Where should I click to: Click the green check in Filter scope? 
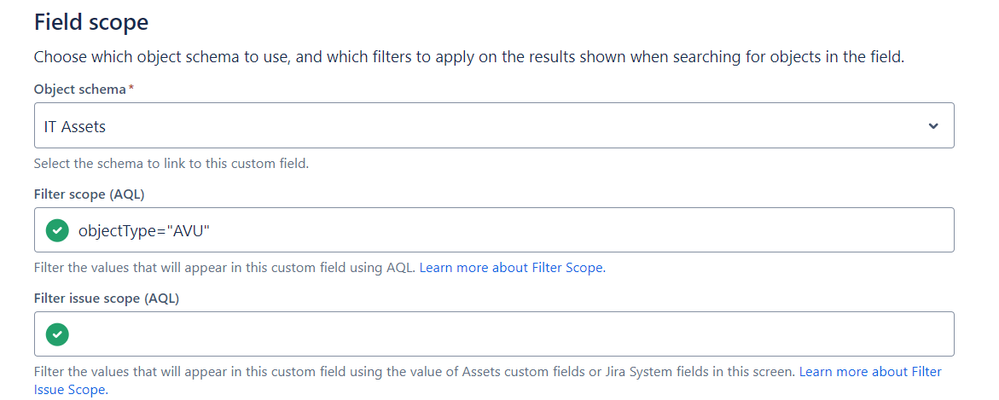point(57,230)
